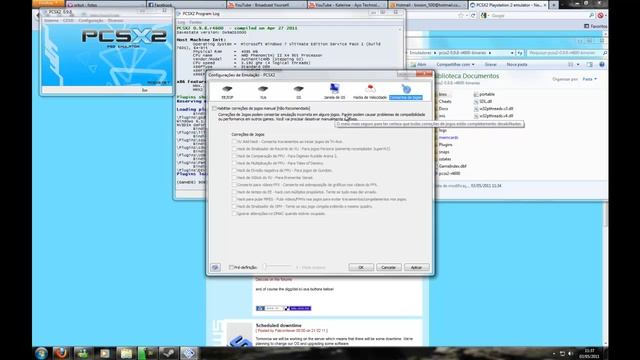Toggle Hack de Multiplicação de FPU checkbox

(x=234, y=163)
